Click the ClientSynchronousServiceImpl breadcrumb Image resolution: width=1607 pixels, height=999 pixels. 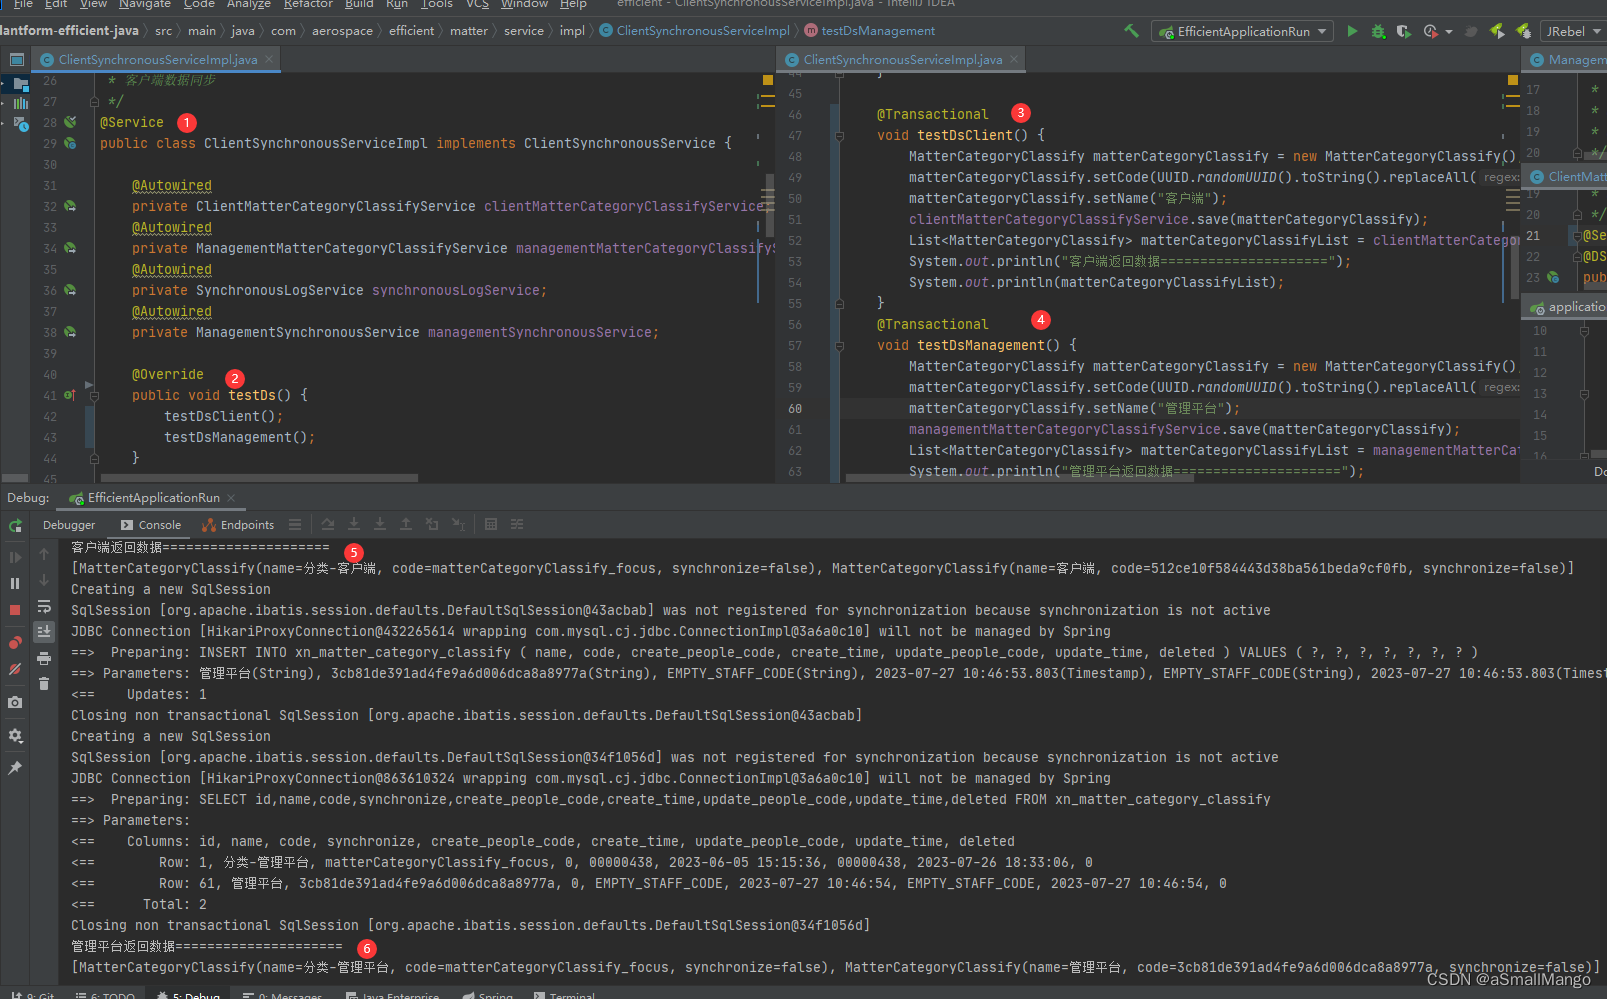click(x=695, y=31)
